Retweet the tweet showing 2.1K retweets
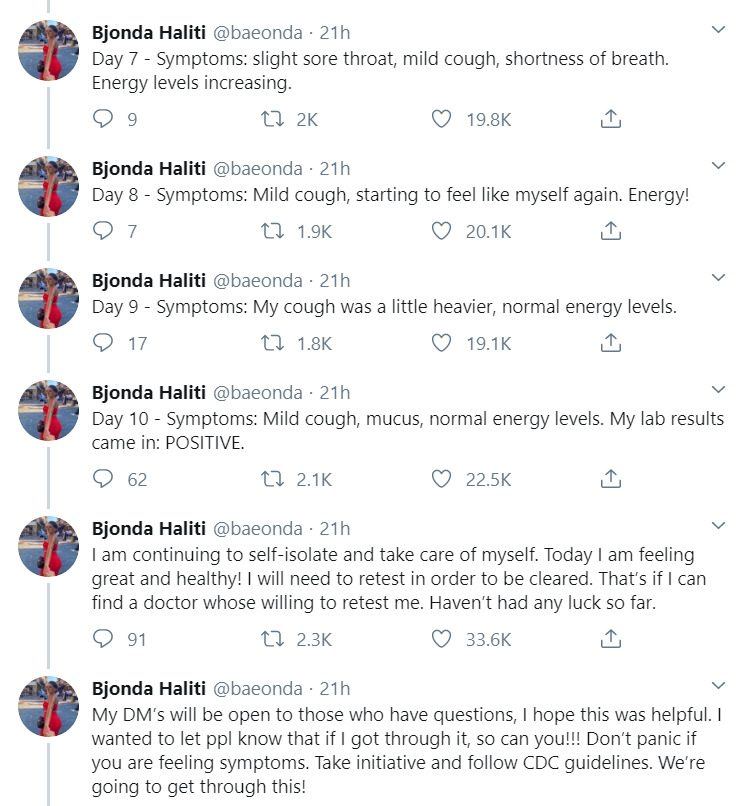This screenshot has width=745, height=806. (272, 479)
